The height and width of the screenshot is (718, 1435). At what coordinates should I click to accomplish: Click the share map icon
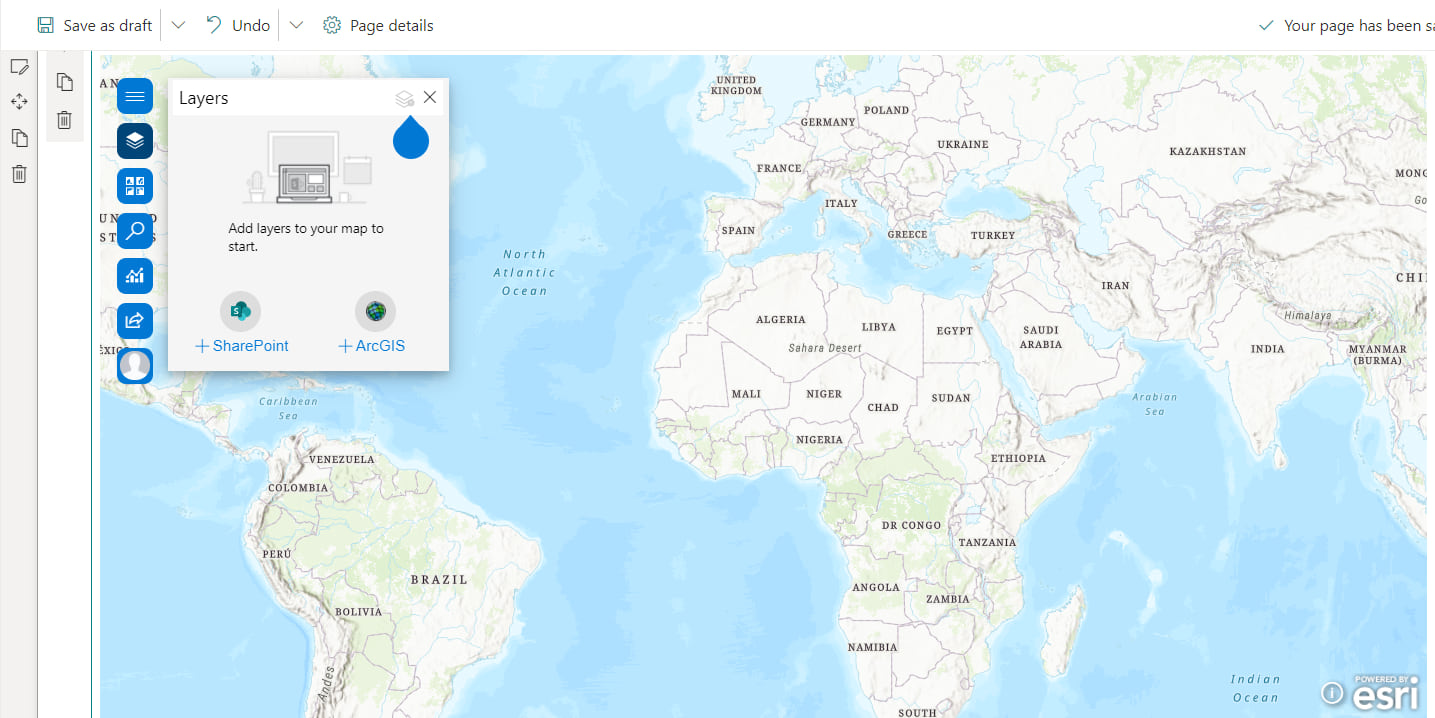135,321
